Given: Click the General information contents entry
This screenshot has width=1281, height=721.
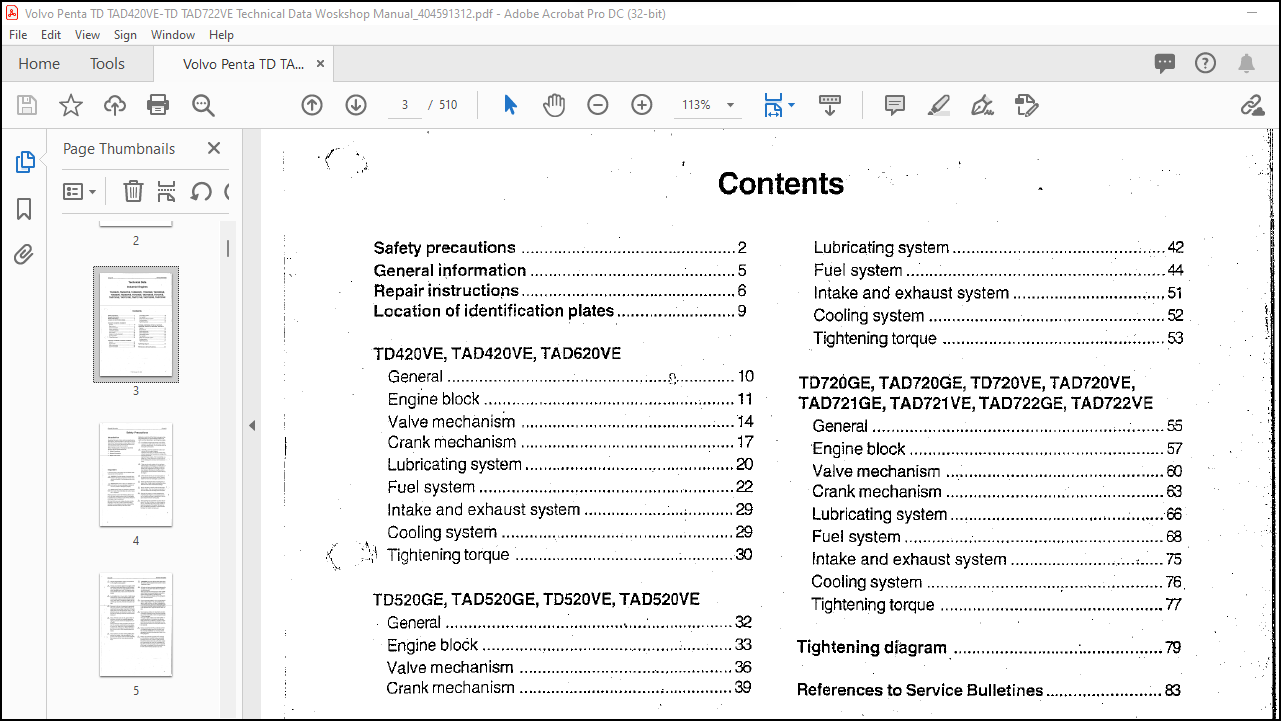Looking at the screenshot, I should click(560, 270).
